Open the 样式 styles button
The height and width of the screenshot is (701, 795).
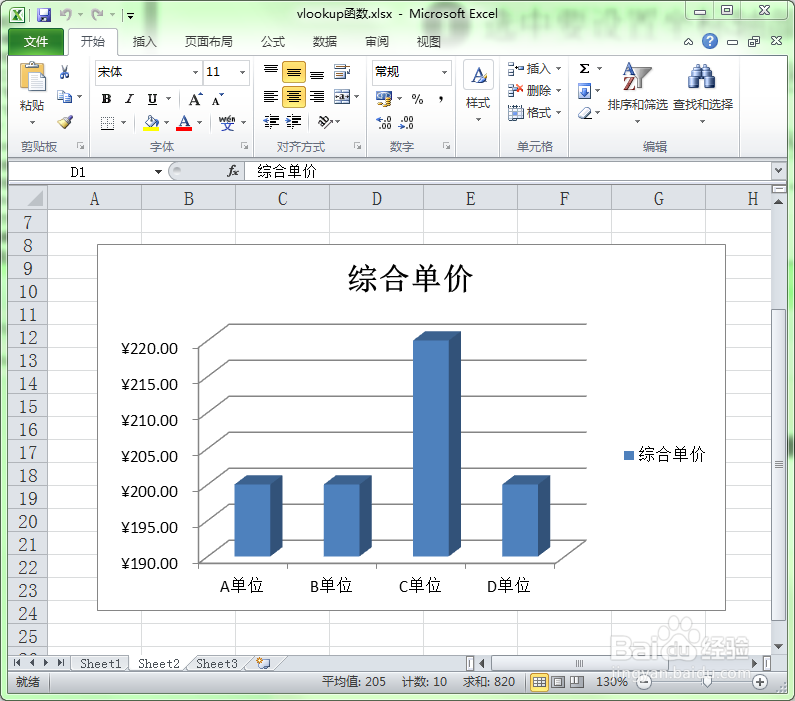[x=478, y=92]
